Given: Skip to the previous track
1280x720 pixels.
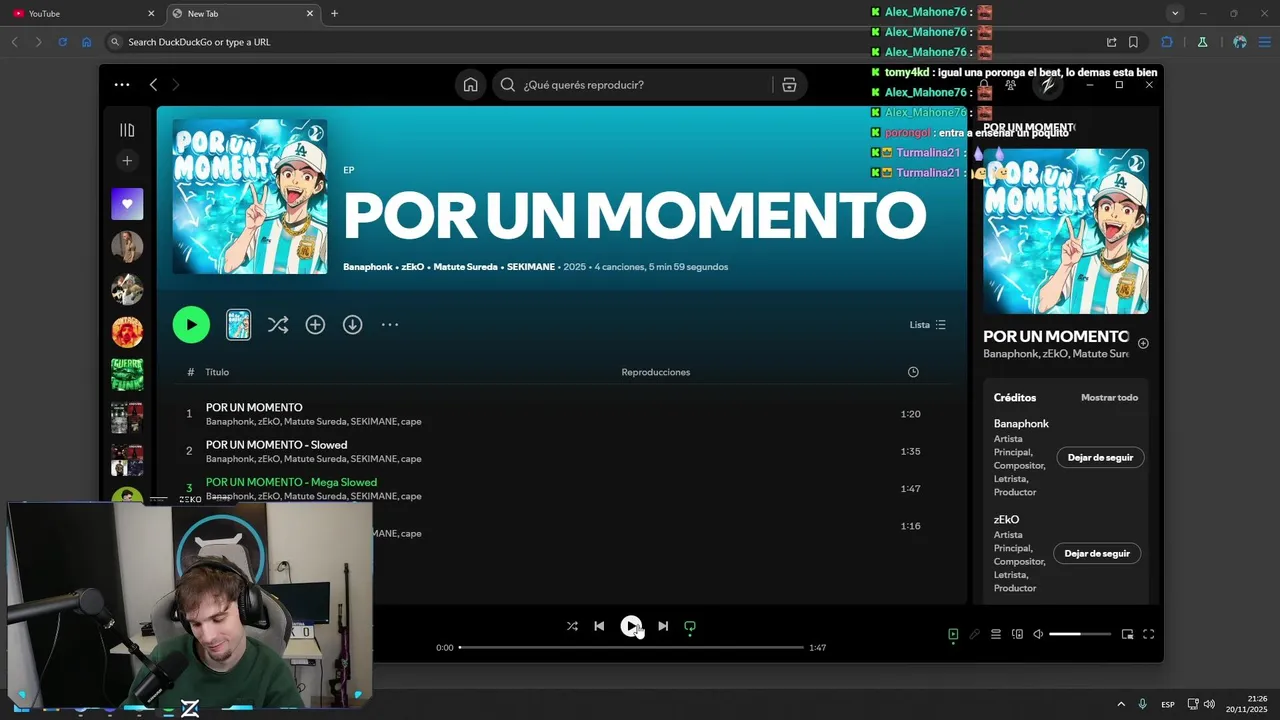Looking at the screenshot, I should pyautogui.click(x=599, y=626).
